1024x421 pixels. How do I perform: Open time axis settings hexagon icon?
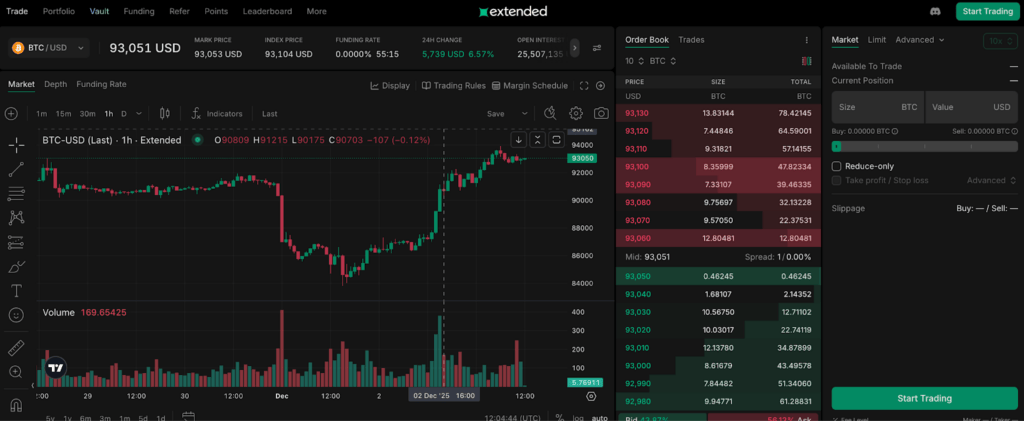591,396
